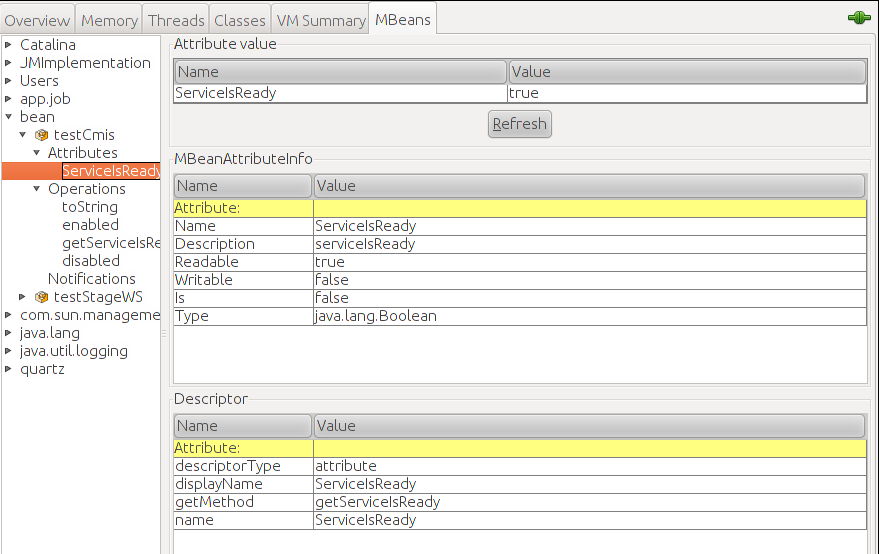
Task: Go to the Threads tab
Action: (176, 20)
